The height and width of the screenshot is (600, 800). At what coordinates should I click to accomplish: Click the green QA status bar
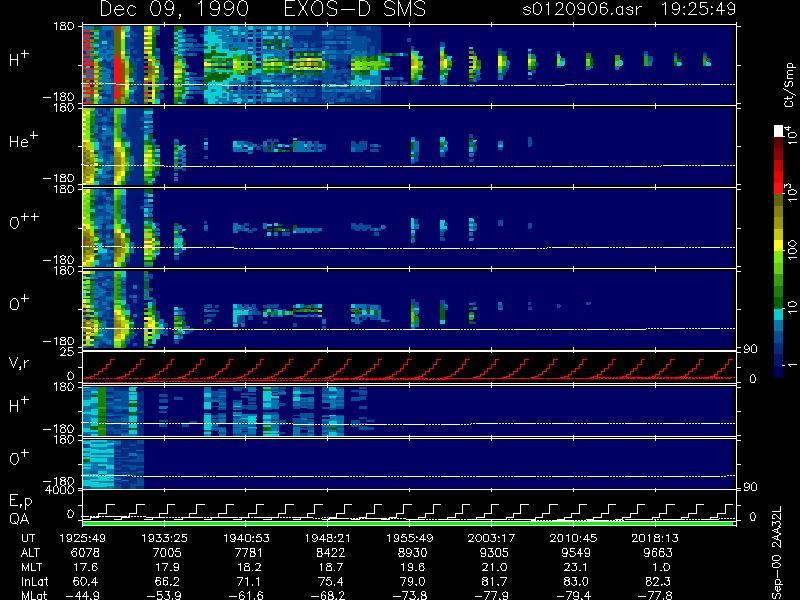408,523
